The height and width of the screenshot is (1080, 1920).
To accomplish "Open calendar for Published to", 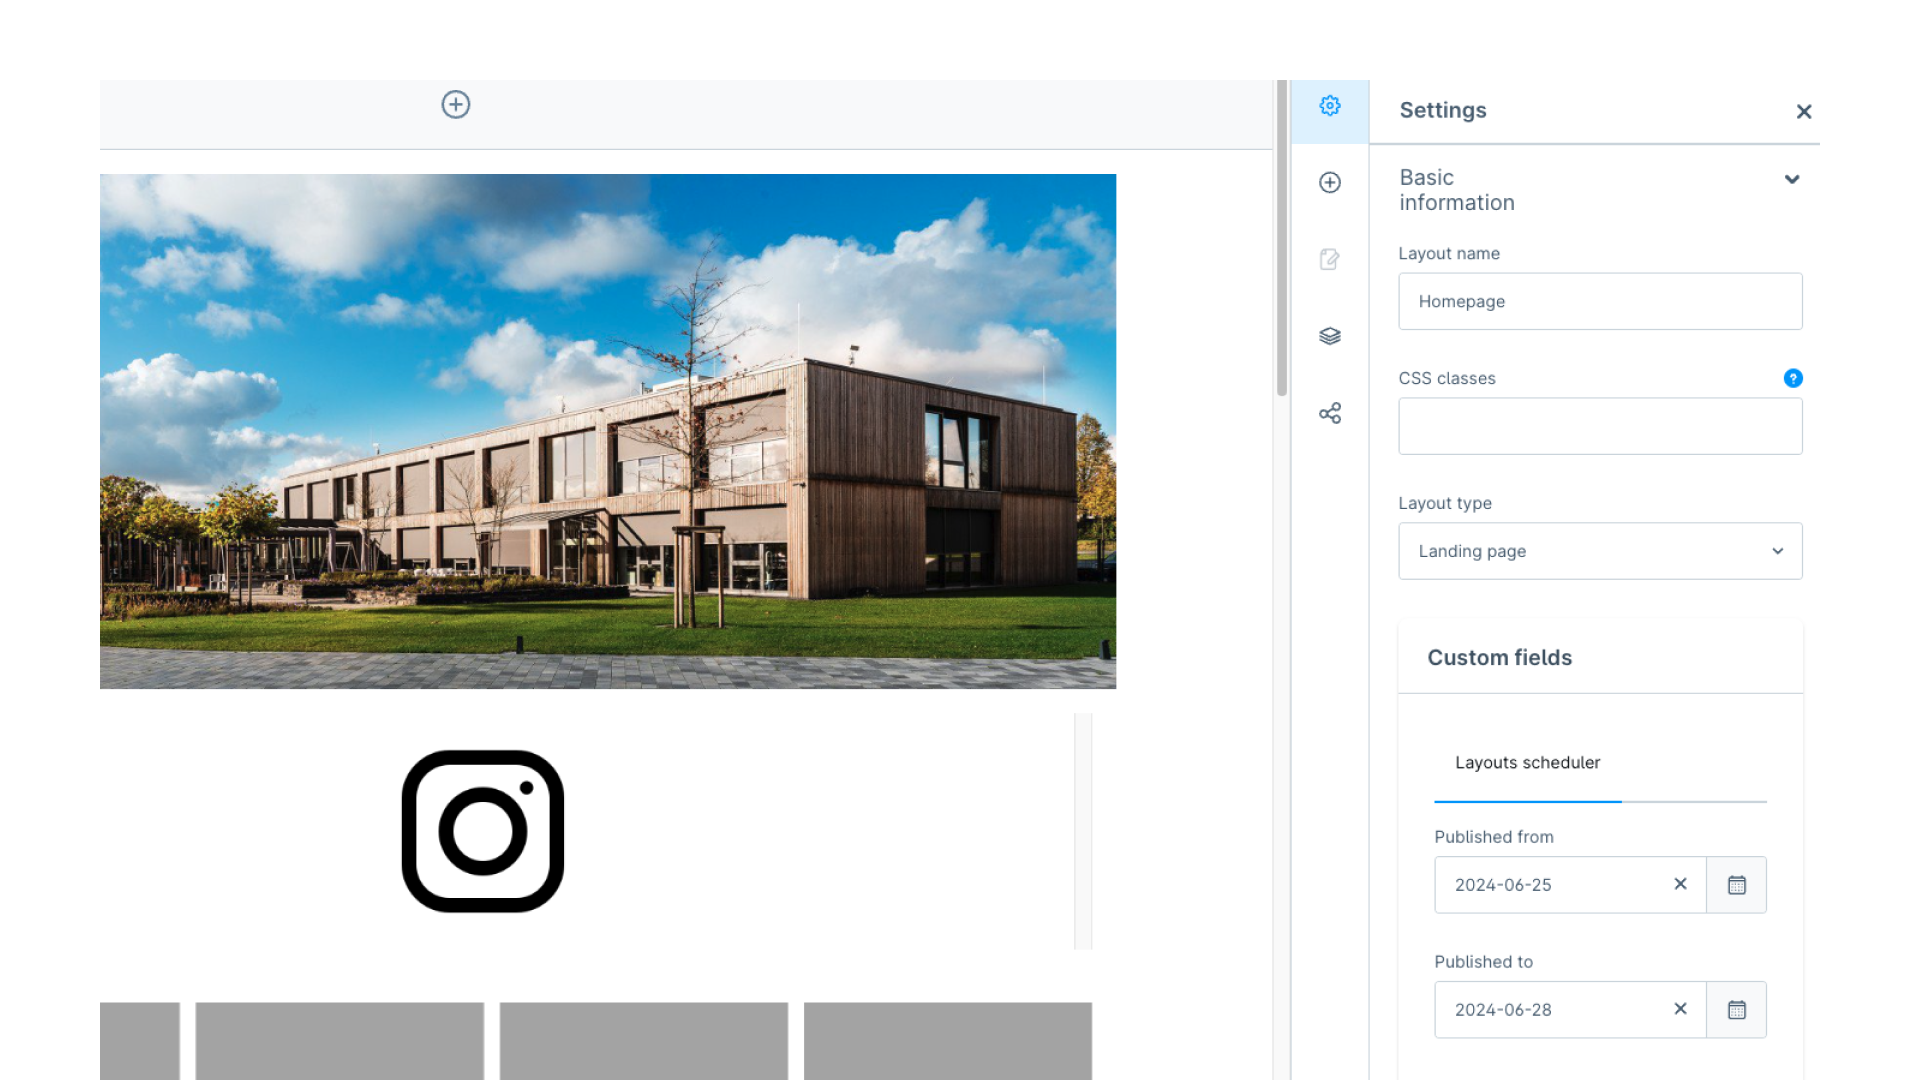I will pos(1736,1010).
